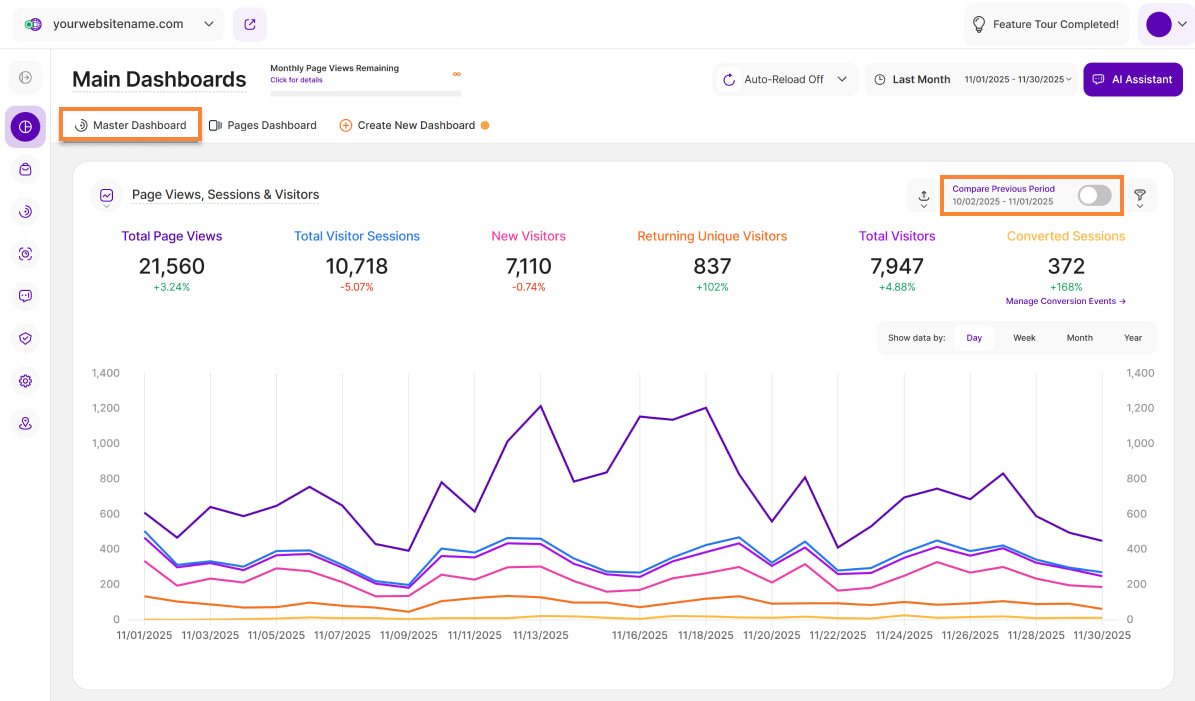Enable the Compare Previous Period toggle
The image size is (1195, 701).
coord(1094,196)
